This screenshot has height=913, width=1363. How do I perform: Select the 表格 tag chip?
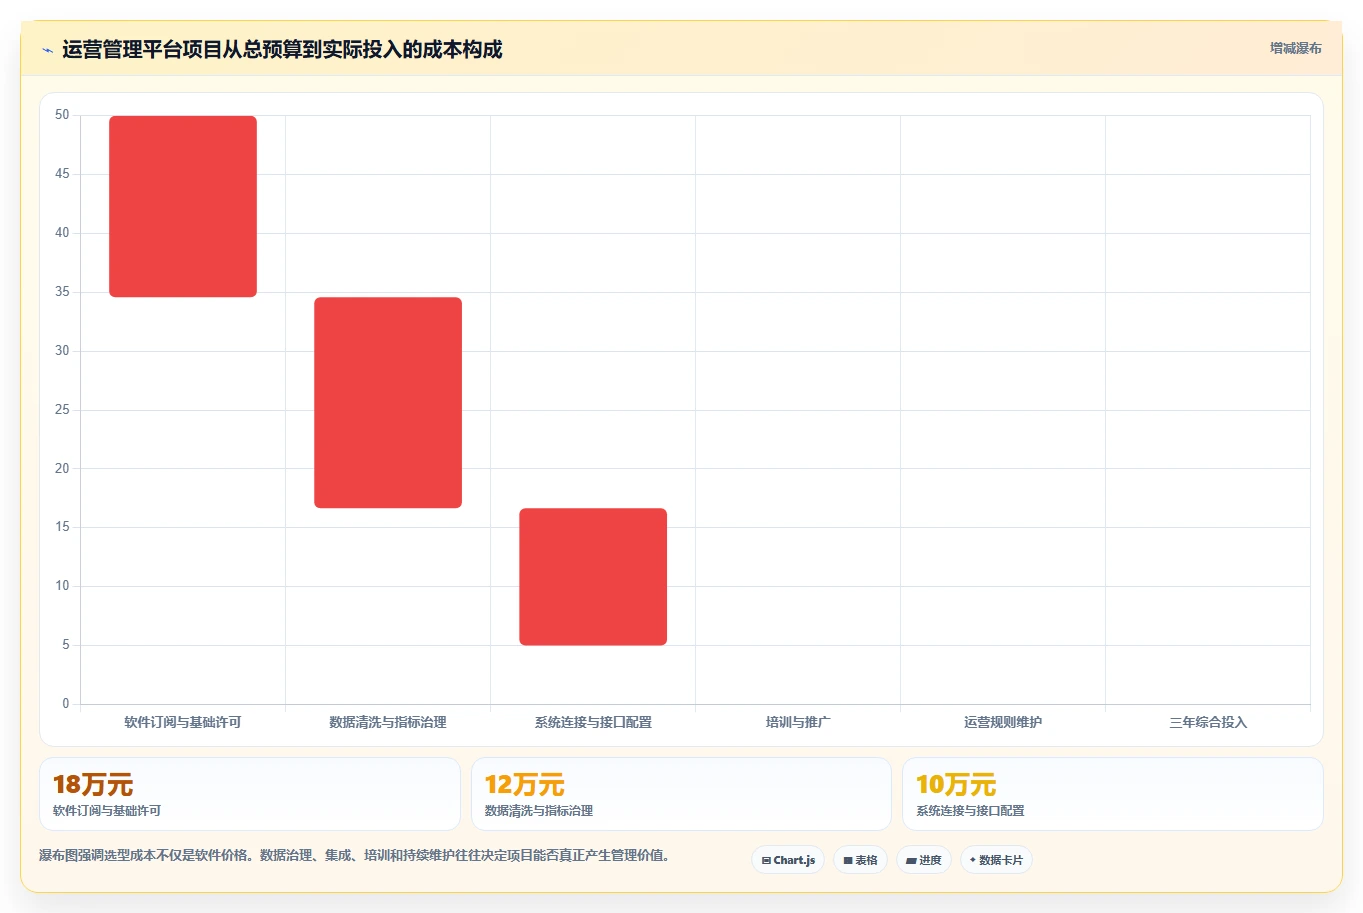point(860,860)
